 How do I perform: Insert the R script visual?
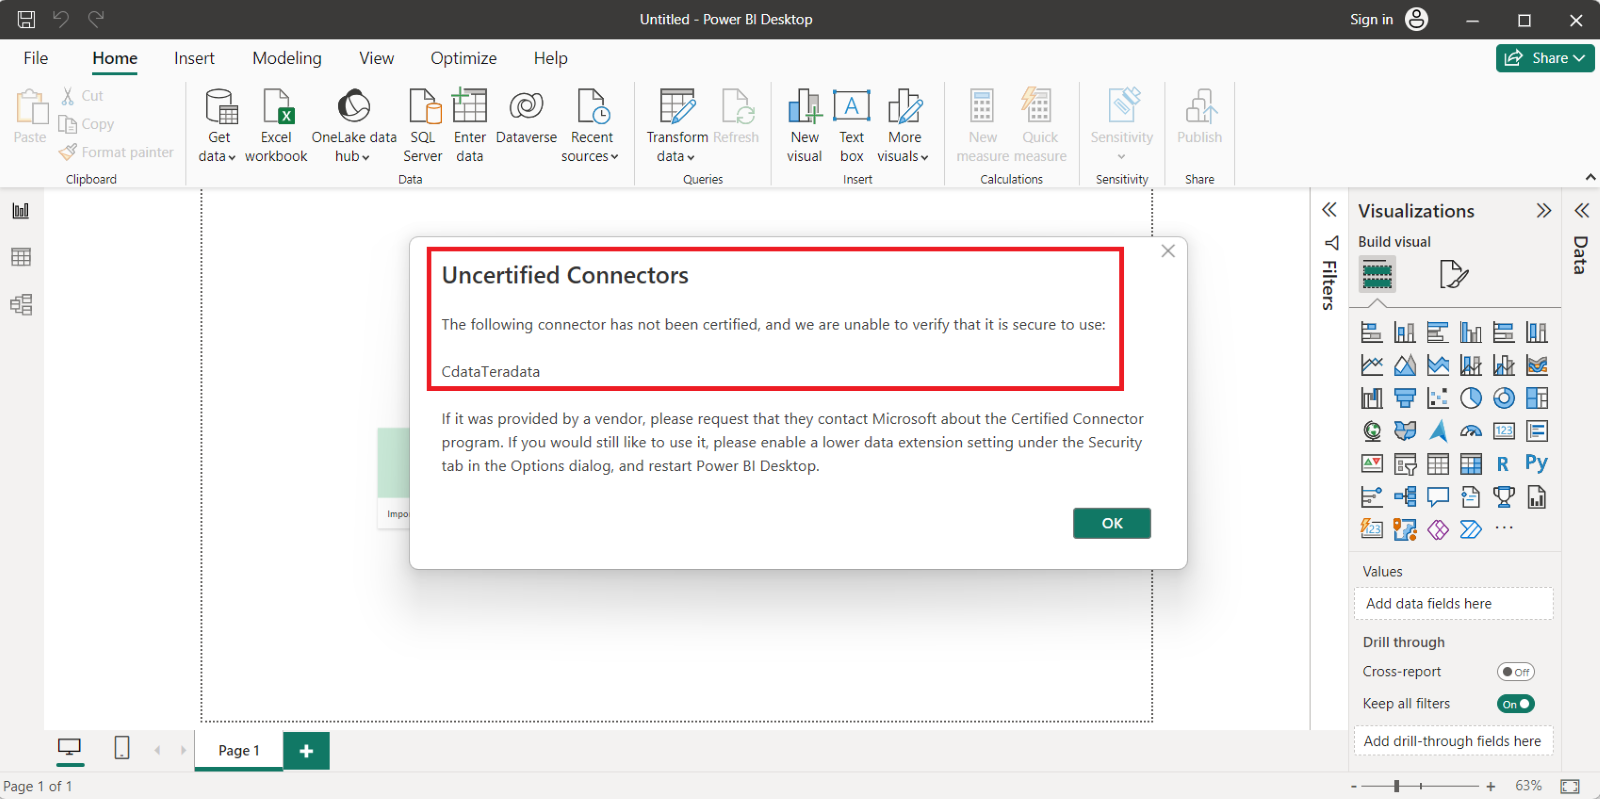point(1504,464)
